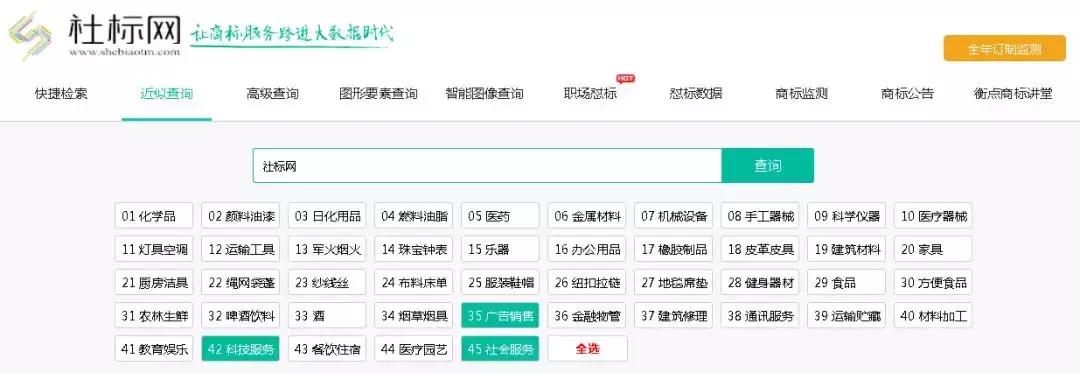Toggle category 38 通讯服务
This screenshot has height=373, width=1080.
pos(760,316)
